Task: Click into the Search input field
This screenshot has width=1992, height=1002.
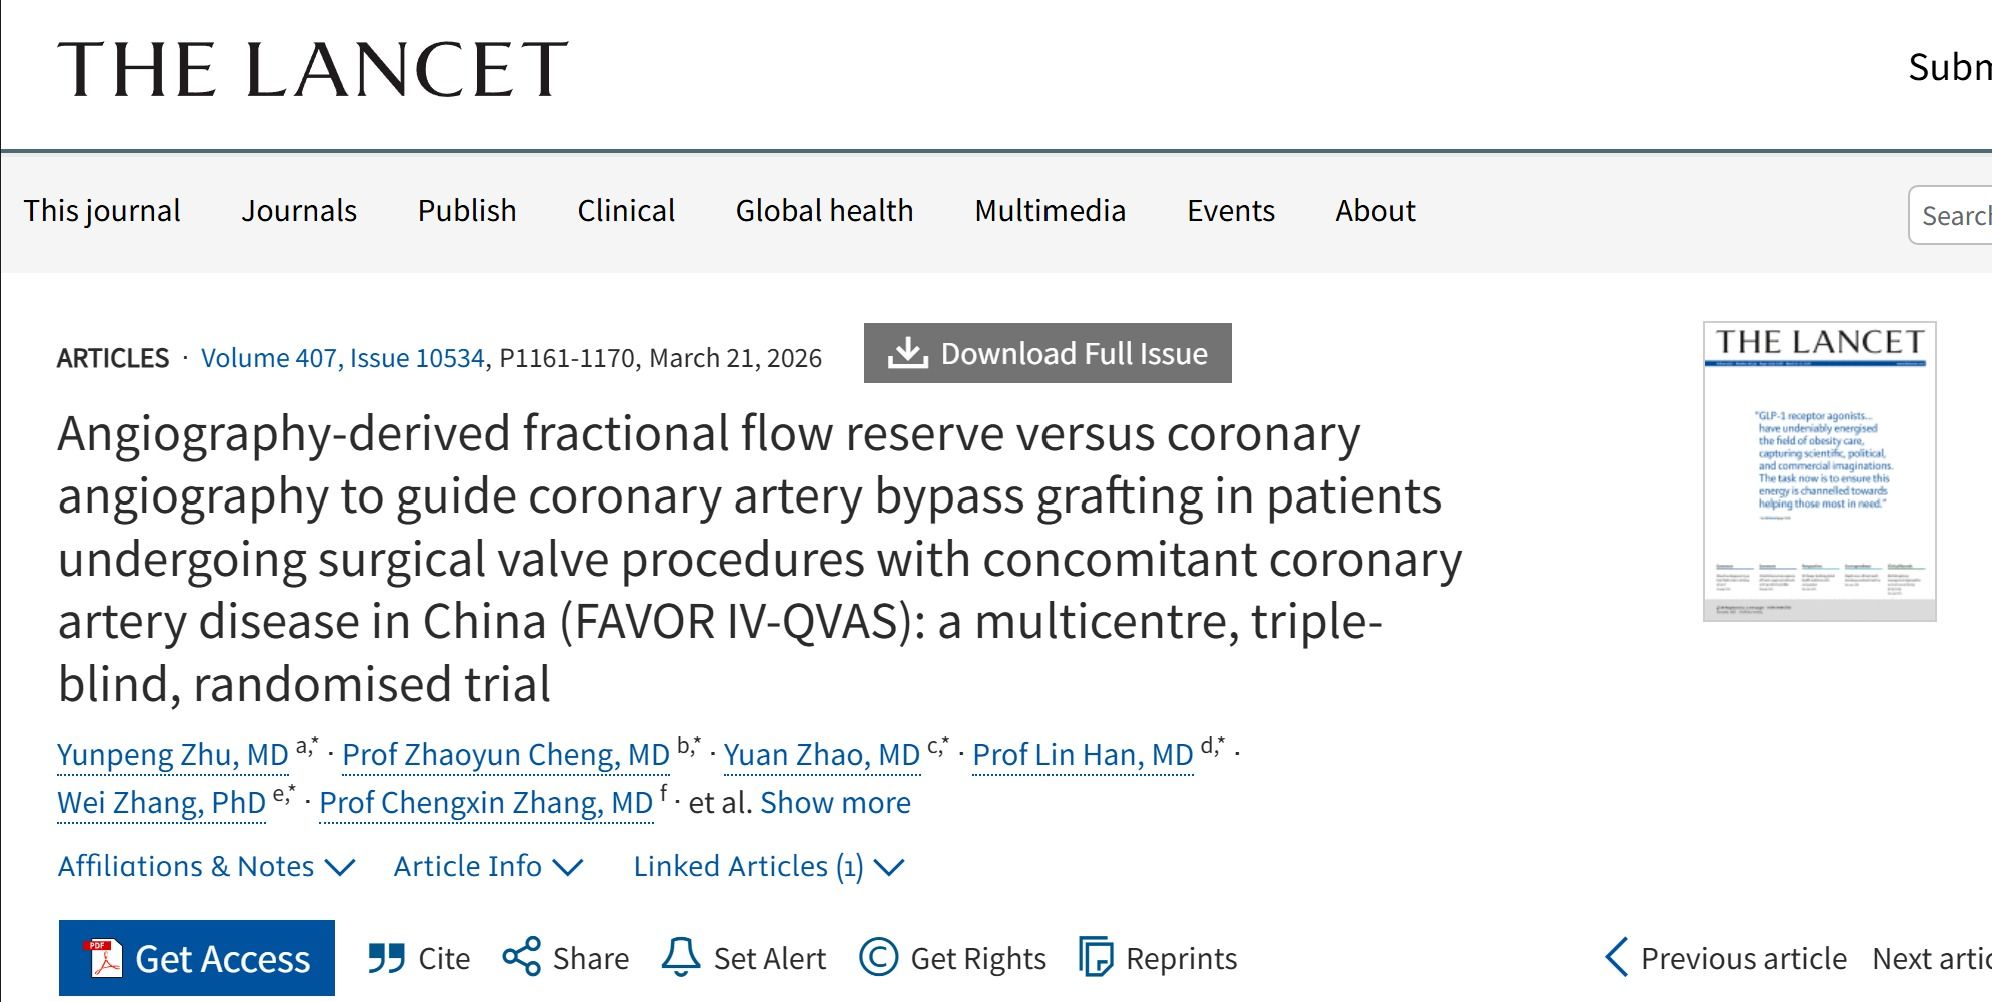Action: click(1954, 215)
